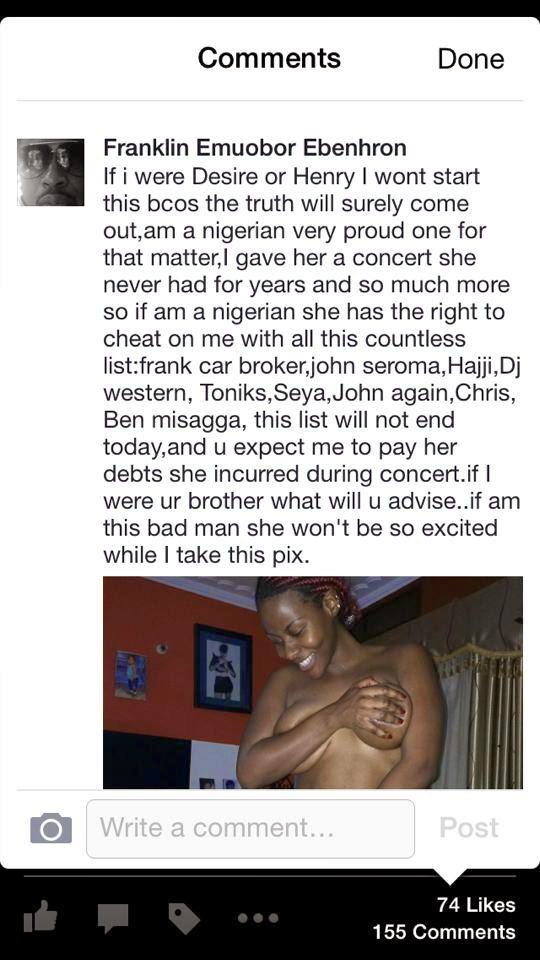View the list behind '74 Likes'
540x960 pixels.
[476, 904]
